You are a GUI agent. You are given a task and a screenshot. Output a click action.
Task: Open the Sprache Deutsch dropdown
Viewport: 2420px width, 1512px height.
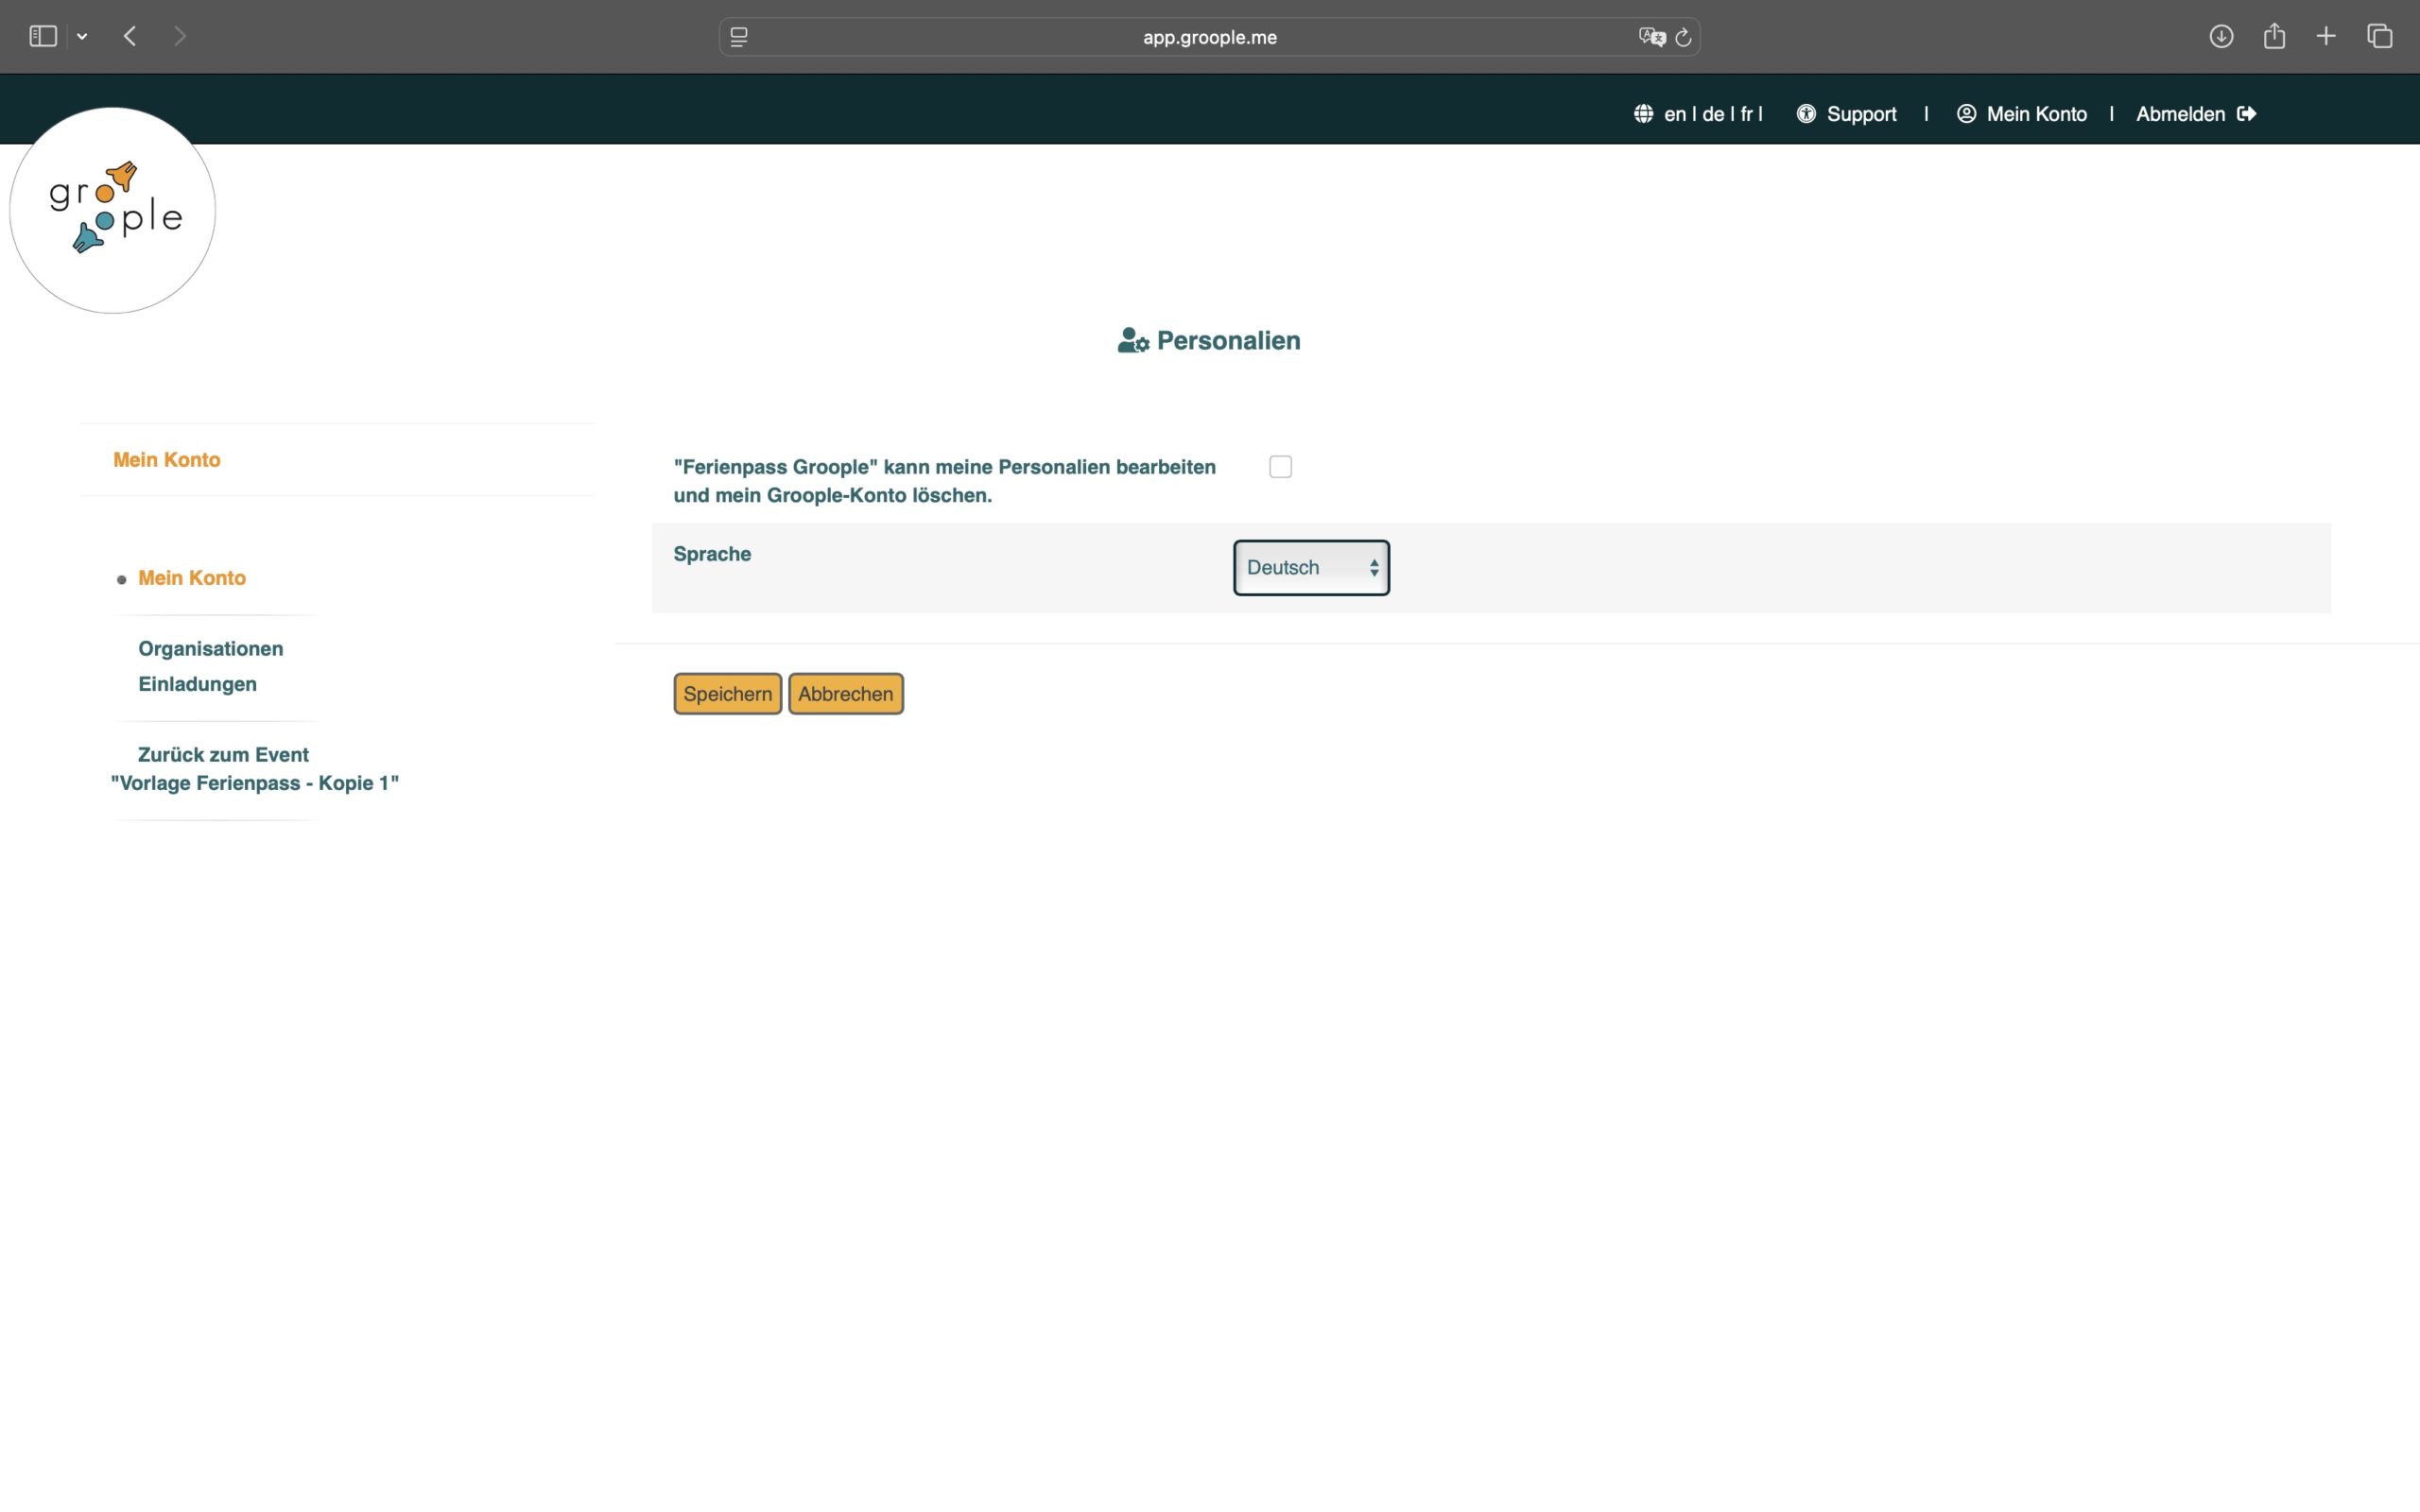click(1311, 568)
